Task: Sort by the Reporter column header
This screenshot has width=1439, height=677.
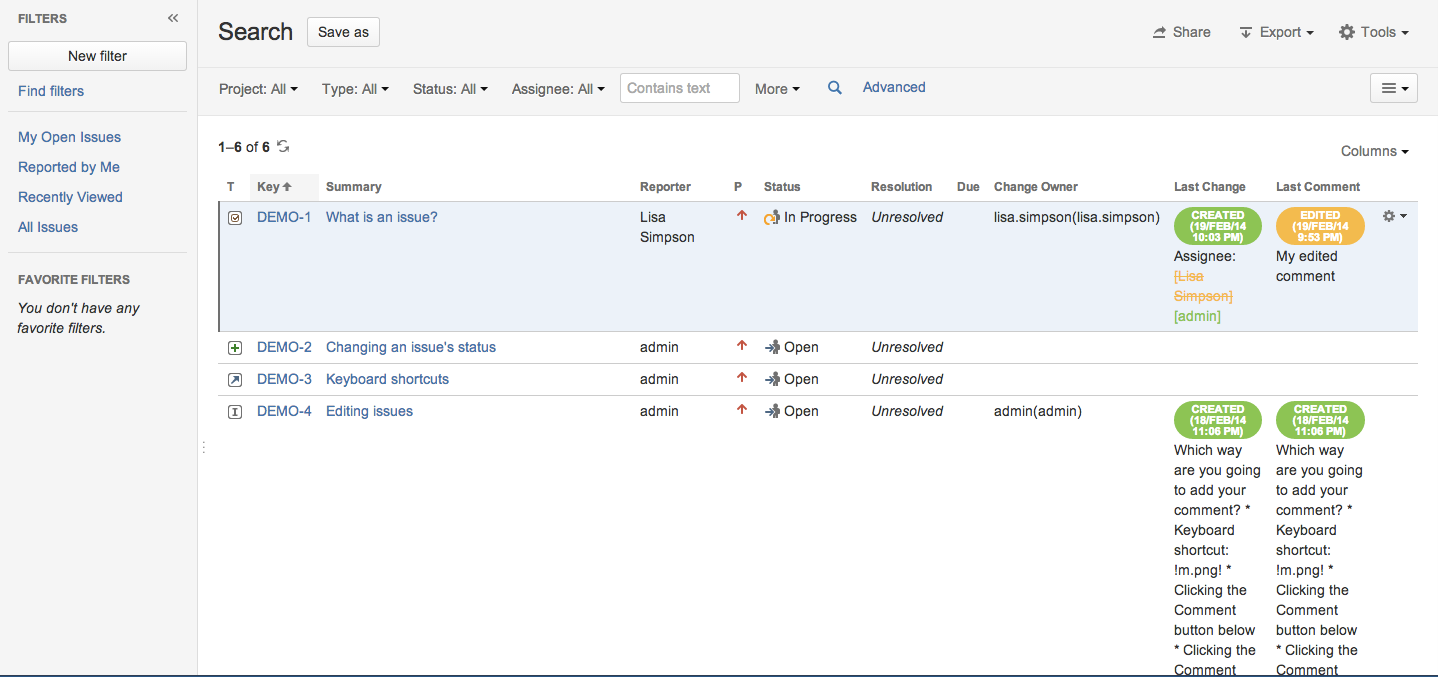Action: point(665,187)
